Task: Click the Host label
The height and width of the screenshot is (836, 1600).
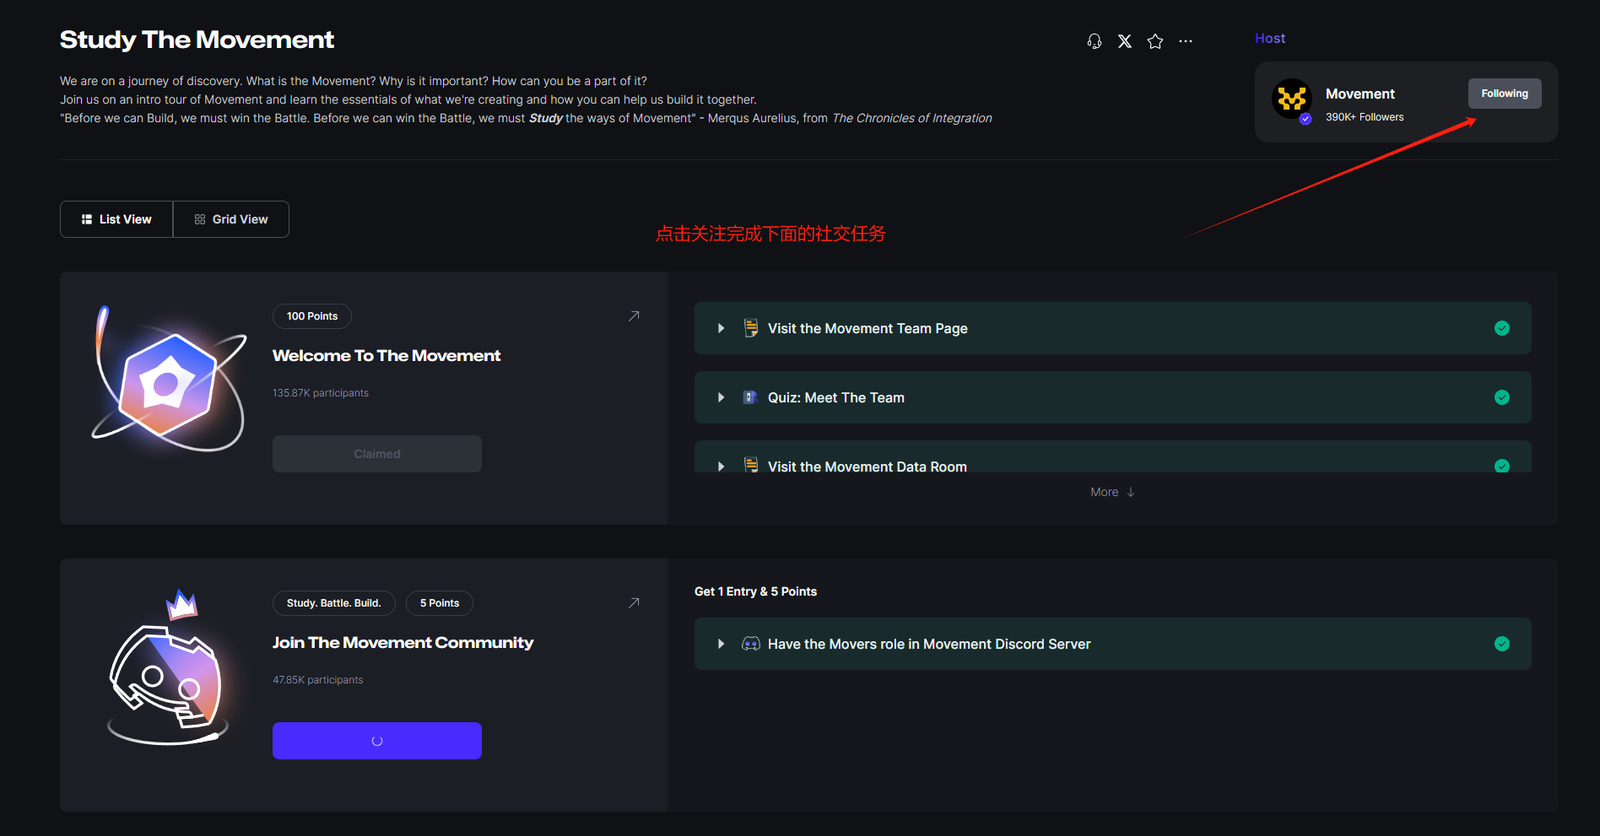Action: (x=1270, y=38)
